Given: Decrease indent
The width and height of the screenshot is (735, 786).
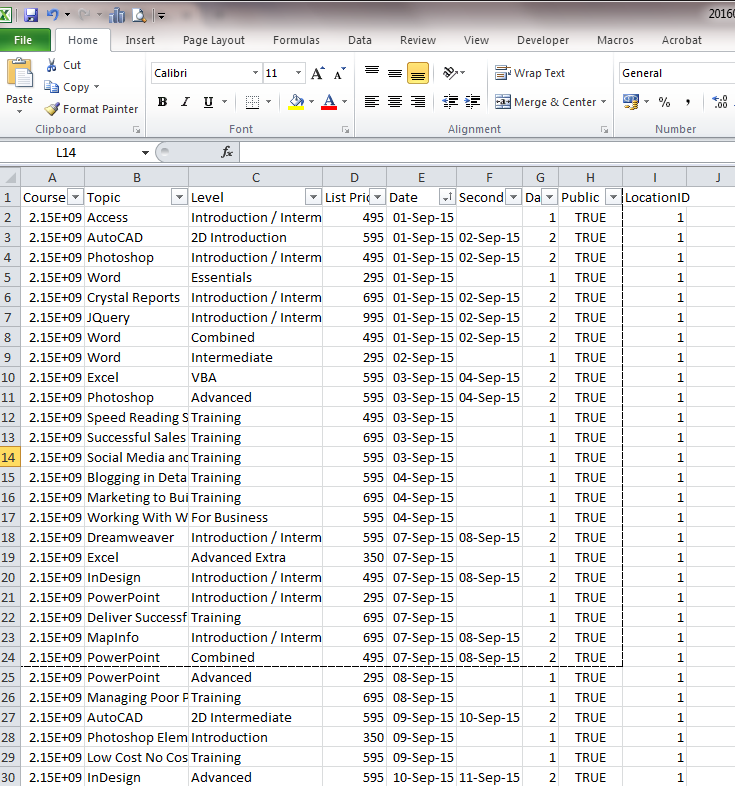Looking at the screenshot, I should click(x=450, y=102).
